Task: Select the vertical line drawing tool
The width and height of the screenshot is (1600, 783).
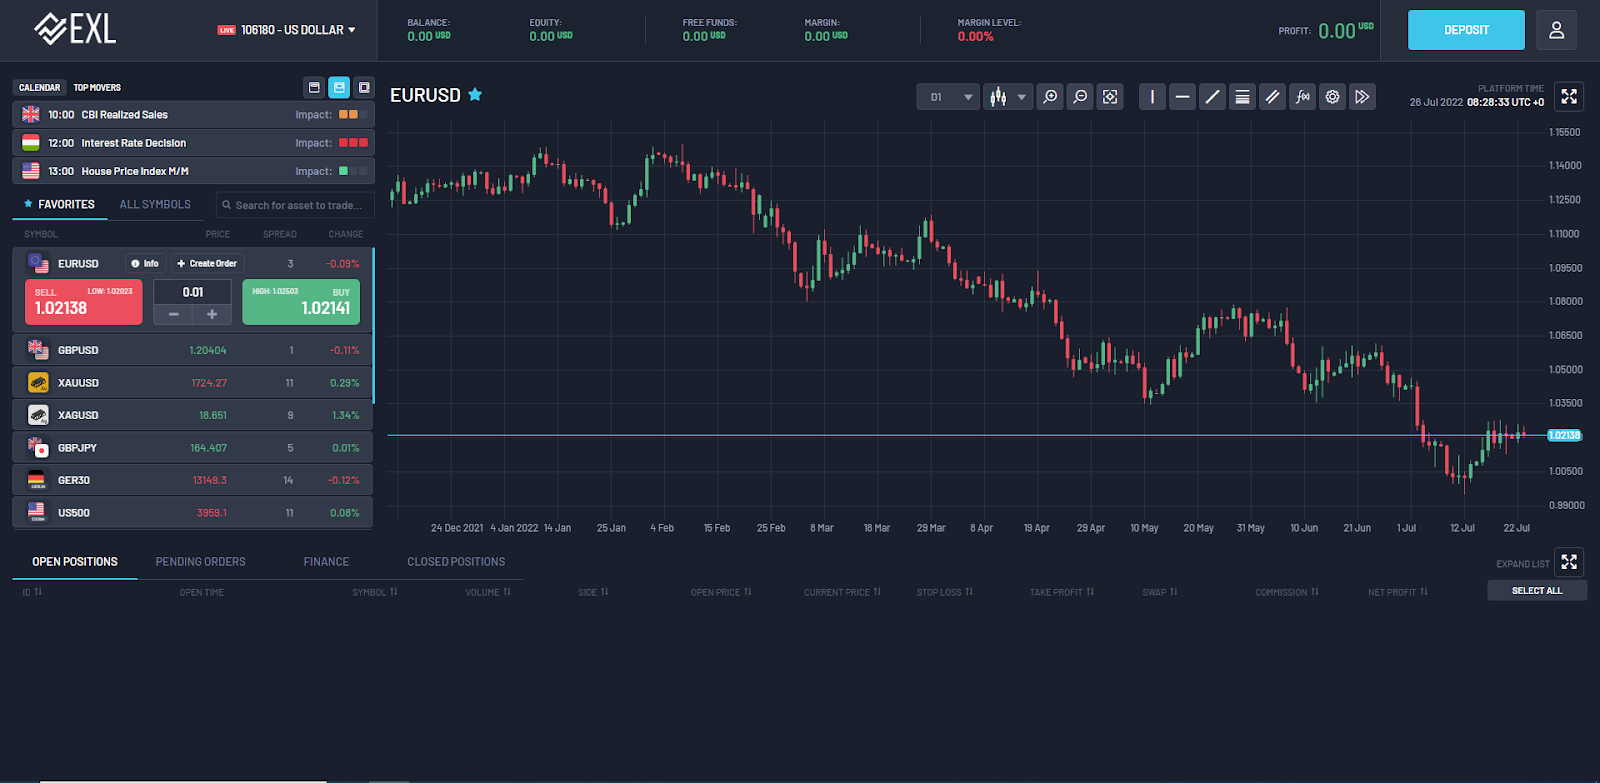Action: [x=1152, y=97]
